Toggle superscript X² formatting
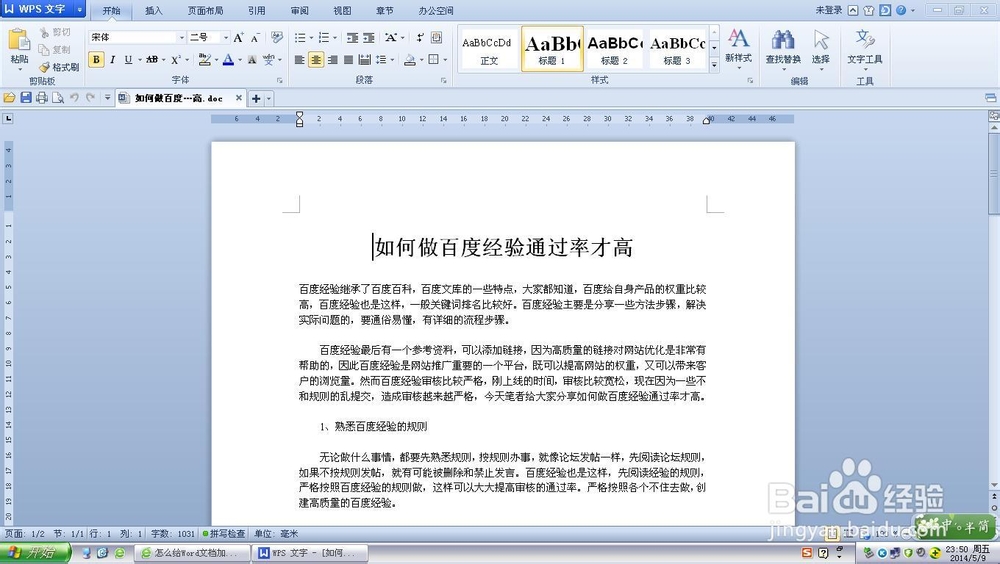The width and height of the screenshot is (1000, 564). (x=175, y=60)
